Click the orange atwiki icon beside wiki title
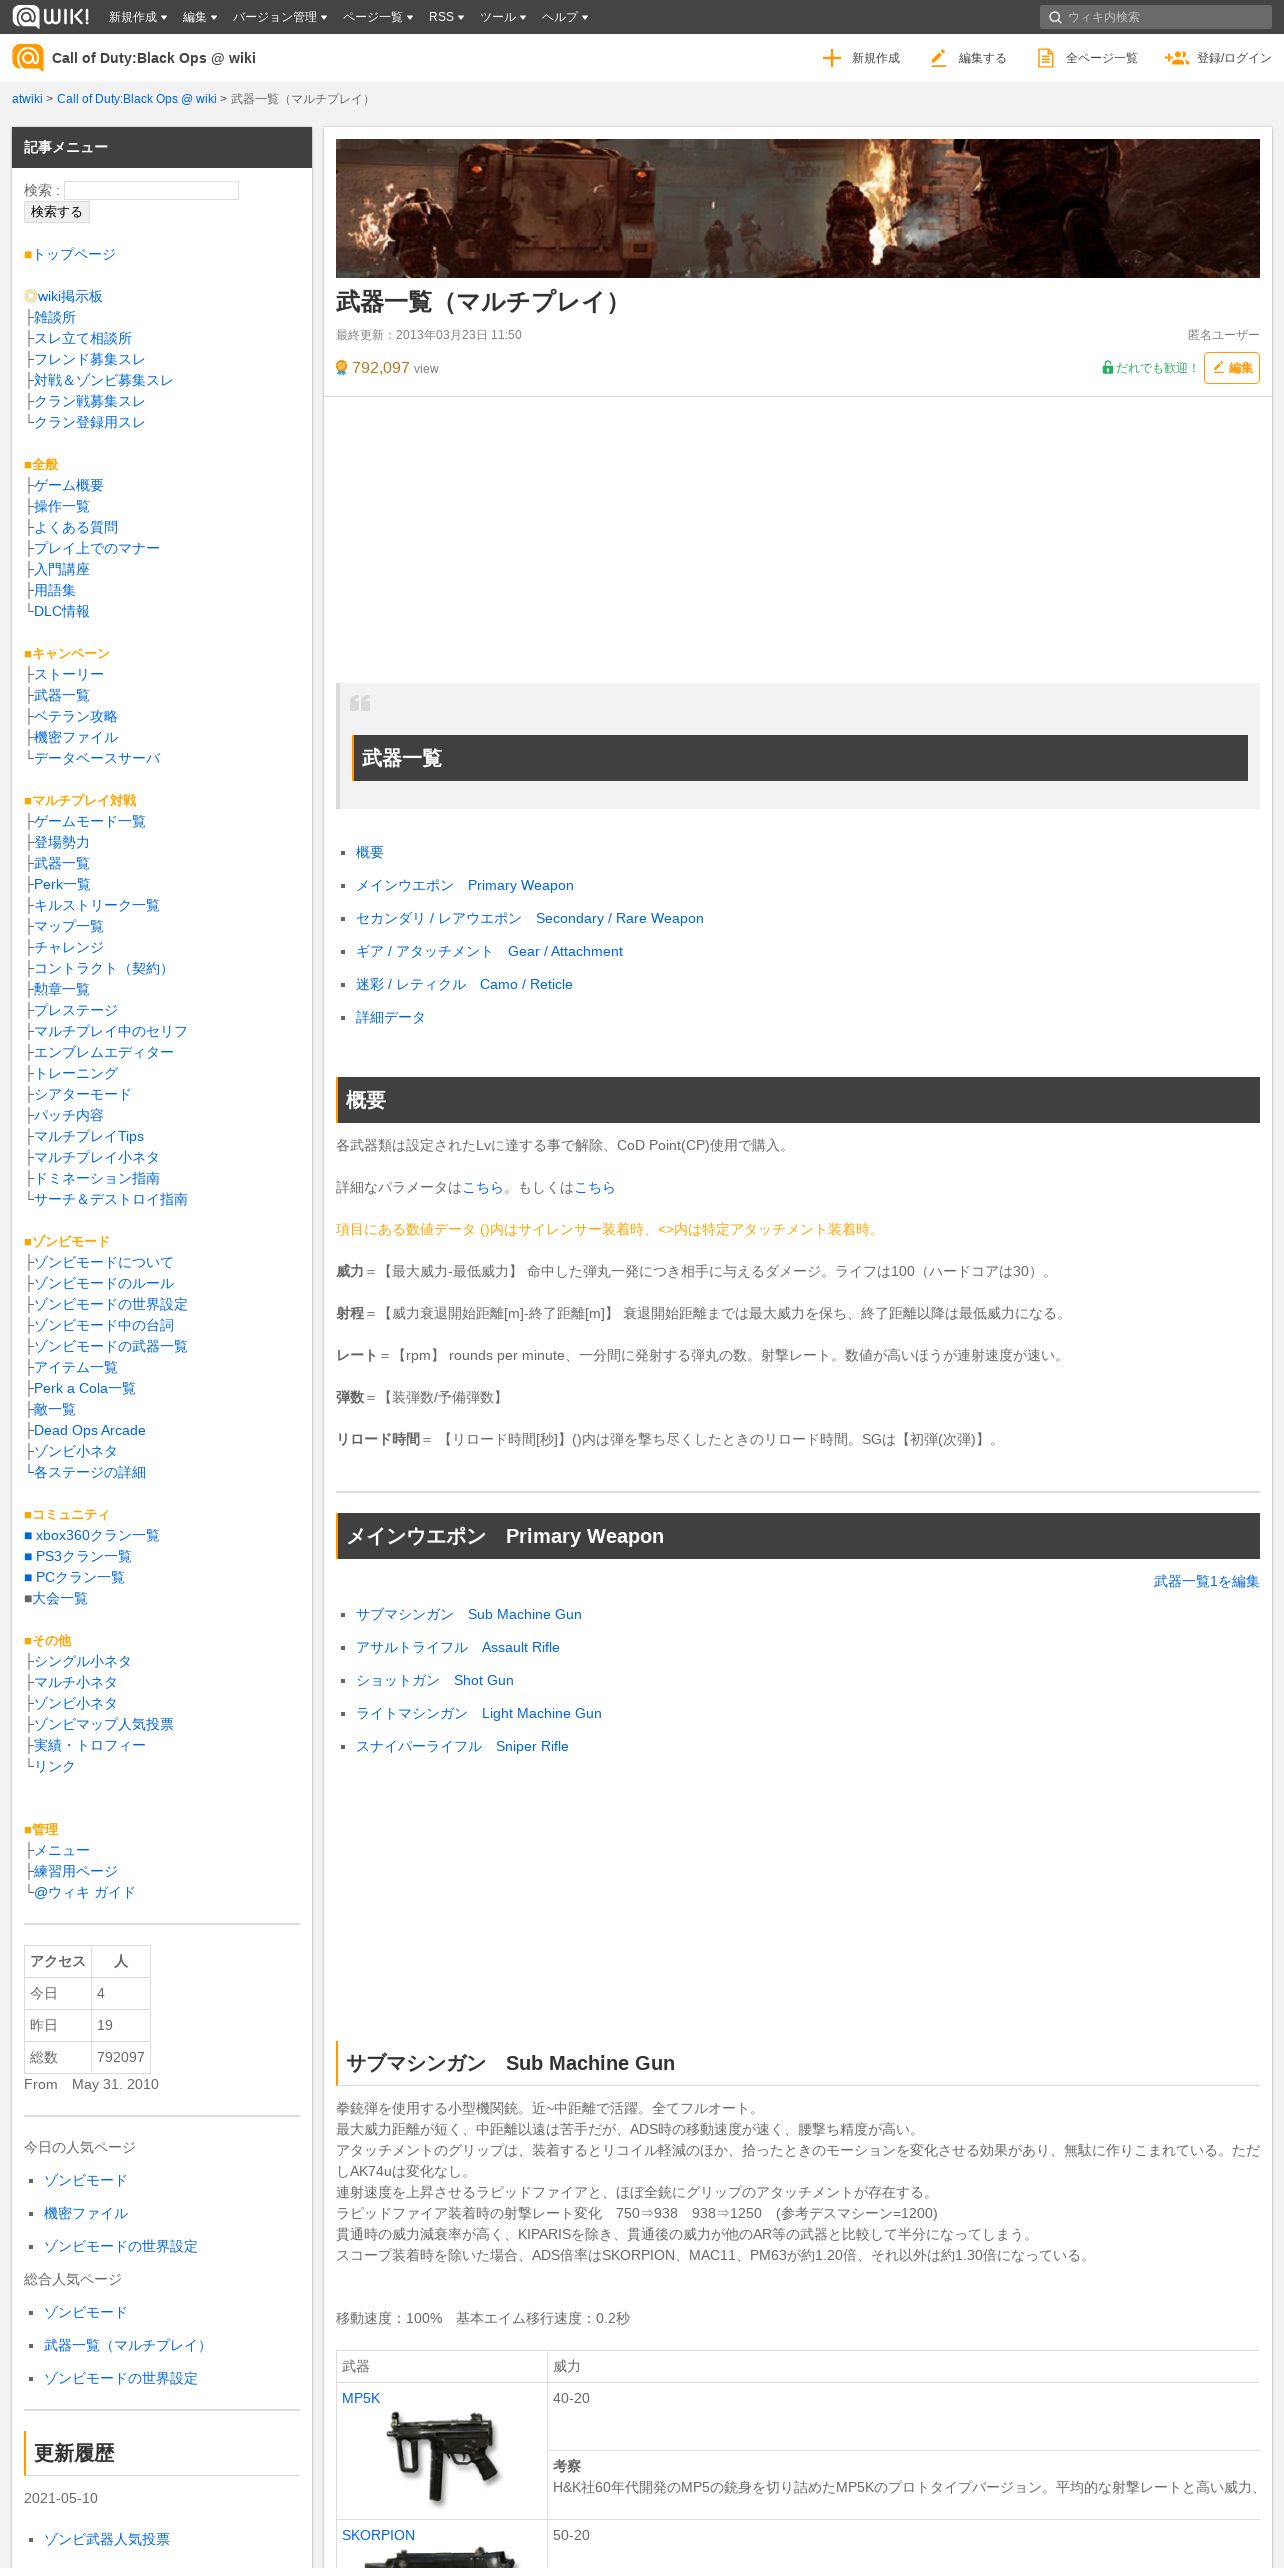 point(28,58)
